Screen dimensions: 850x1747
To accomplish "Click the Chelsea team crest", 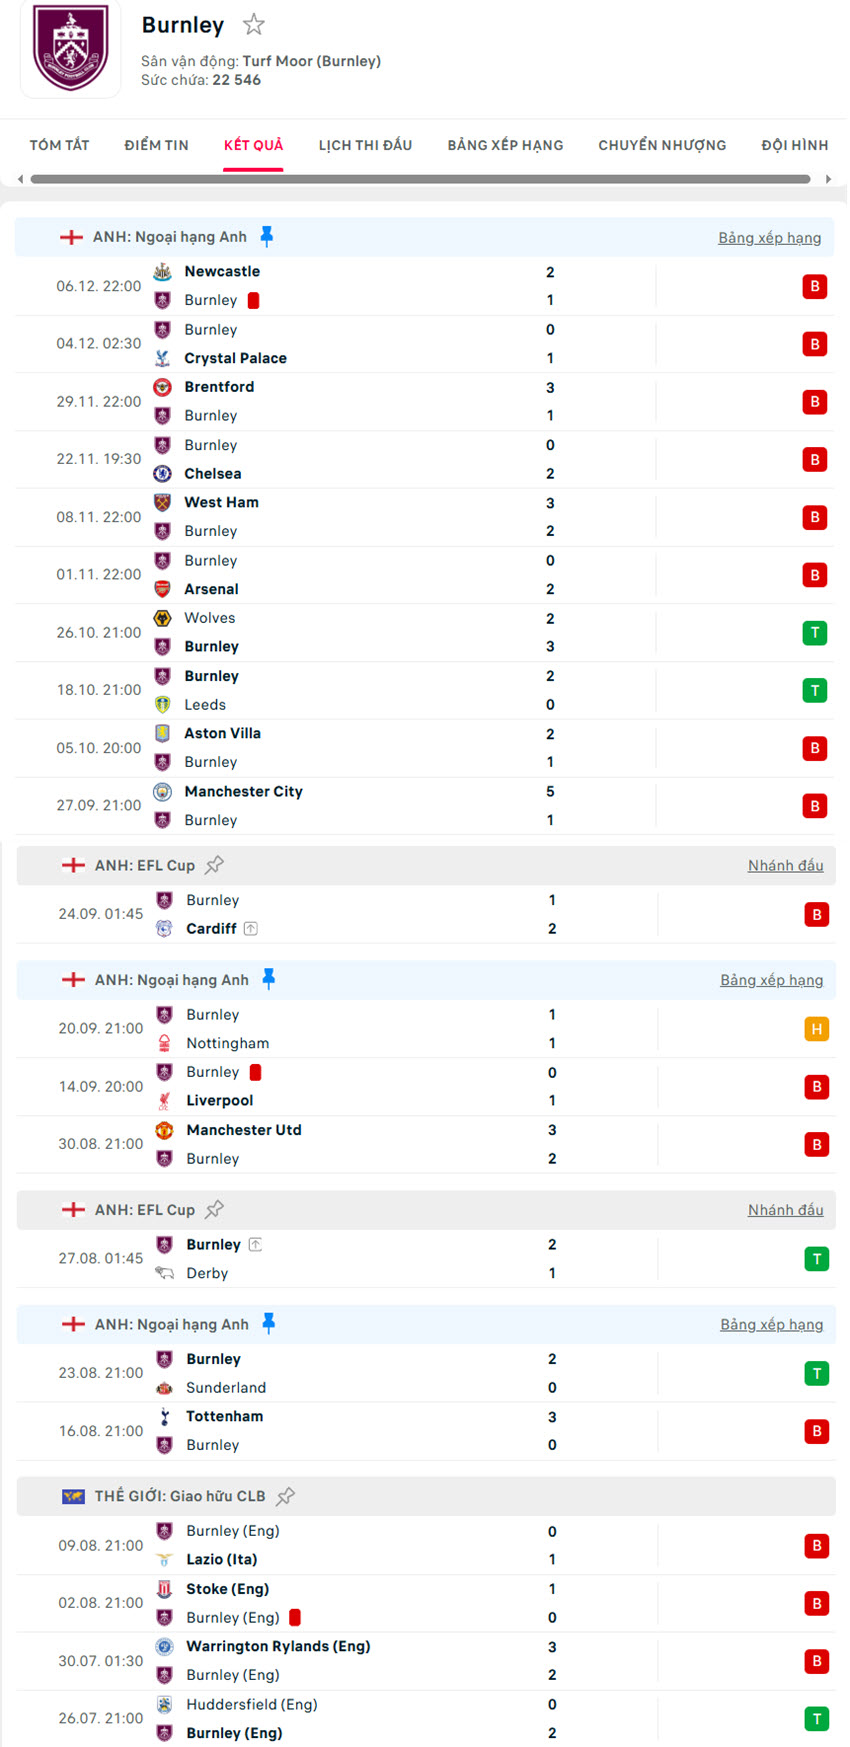I will click(163, 473).
